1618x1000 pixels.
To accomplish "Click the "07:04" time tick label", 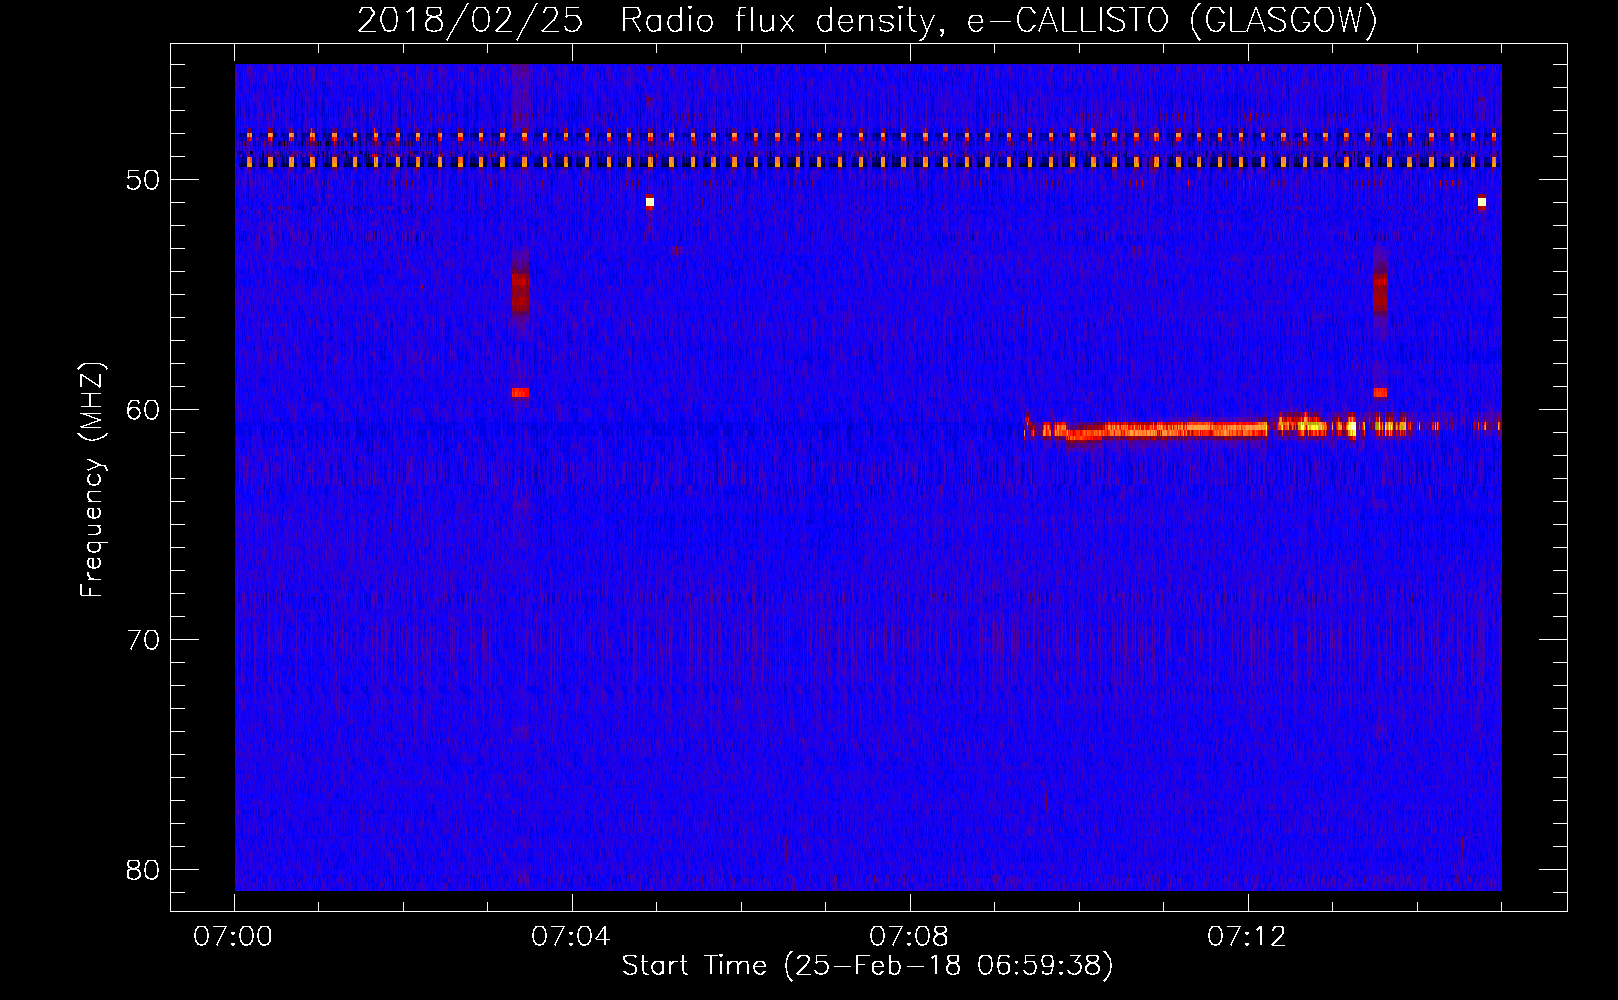I will coord(571,937).
